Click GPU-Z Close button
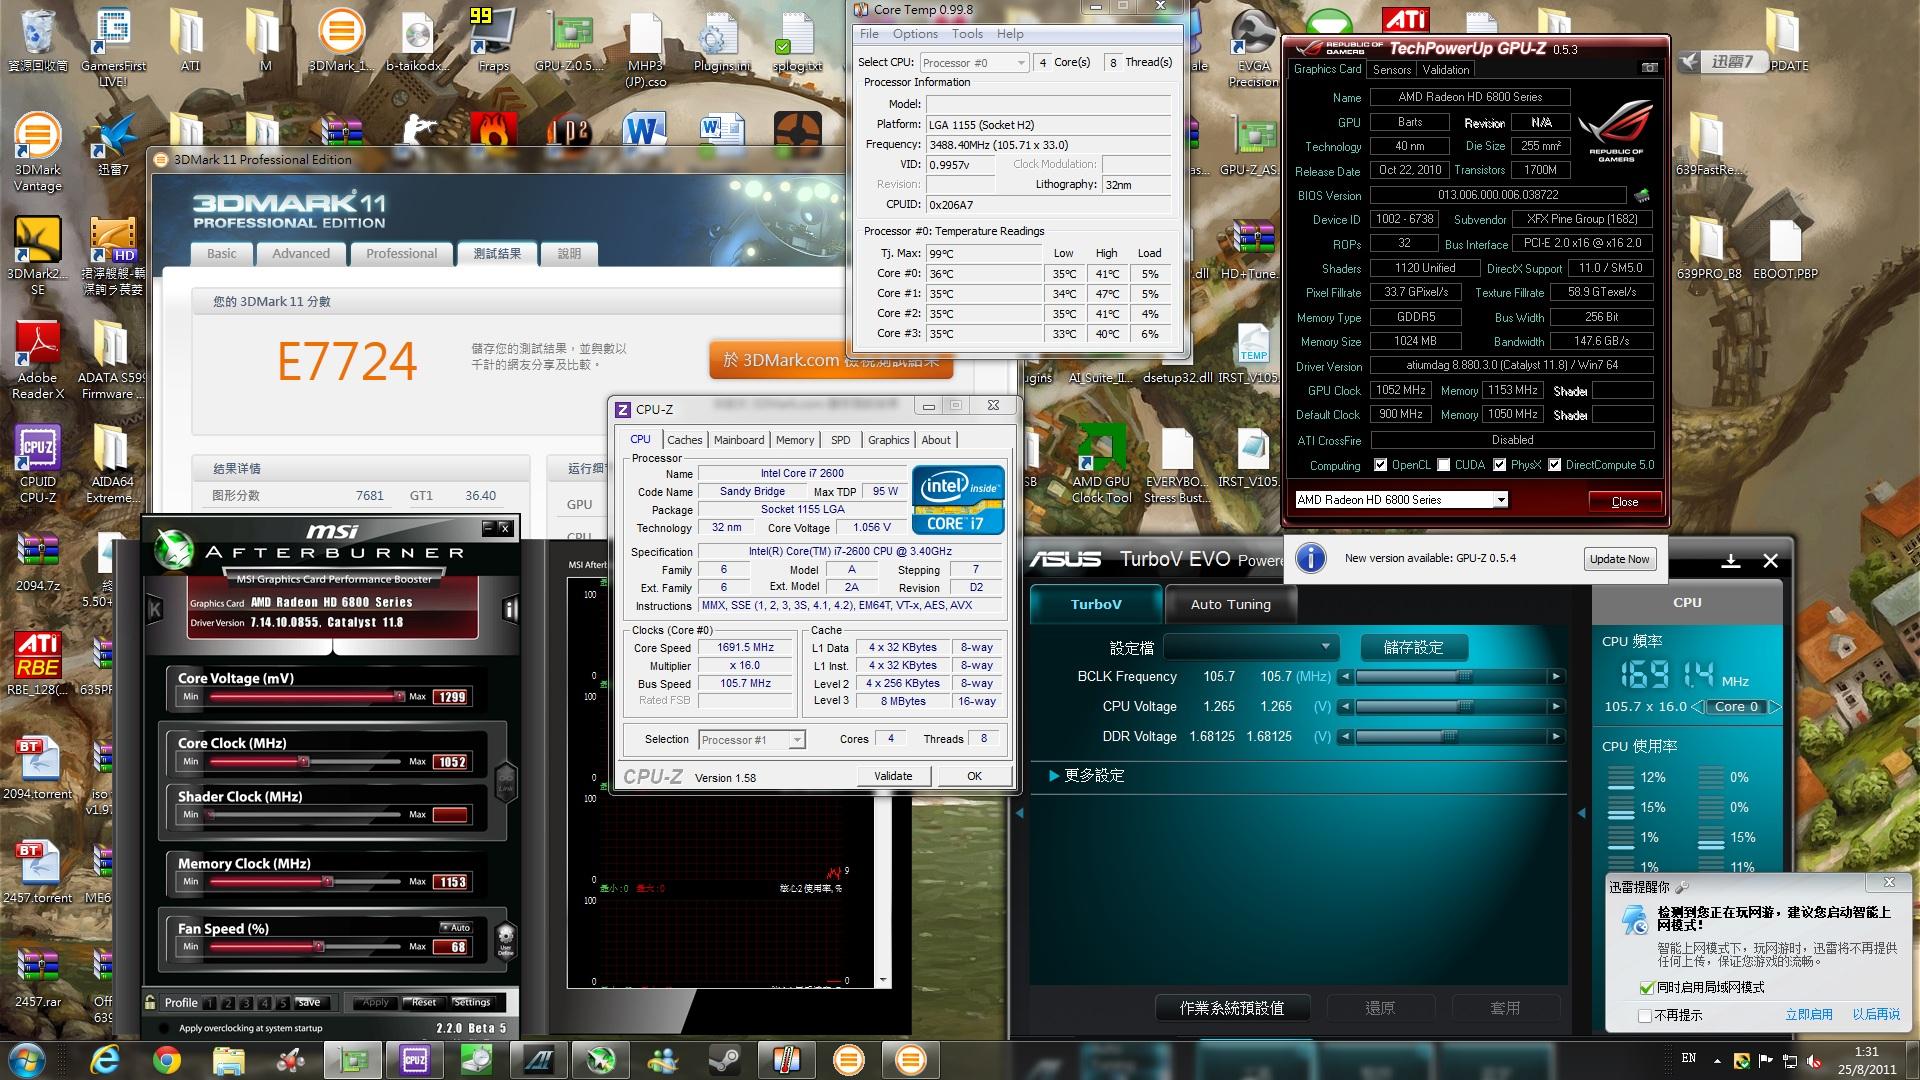The height and width of the screenshot is (1080, 1920). tap(1625, 502)
